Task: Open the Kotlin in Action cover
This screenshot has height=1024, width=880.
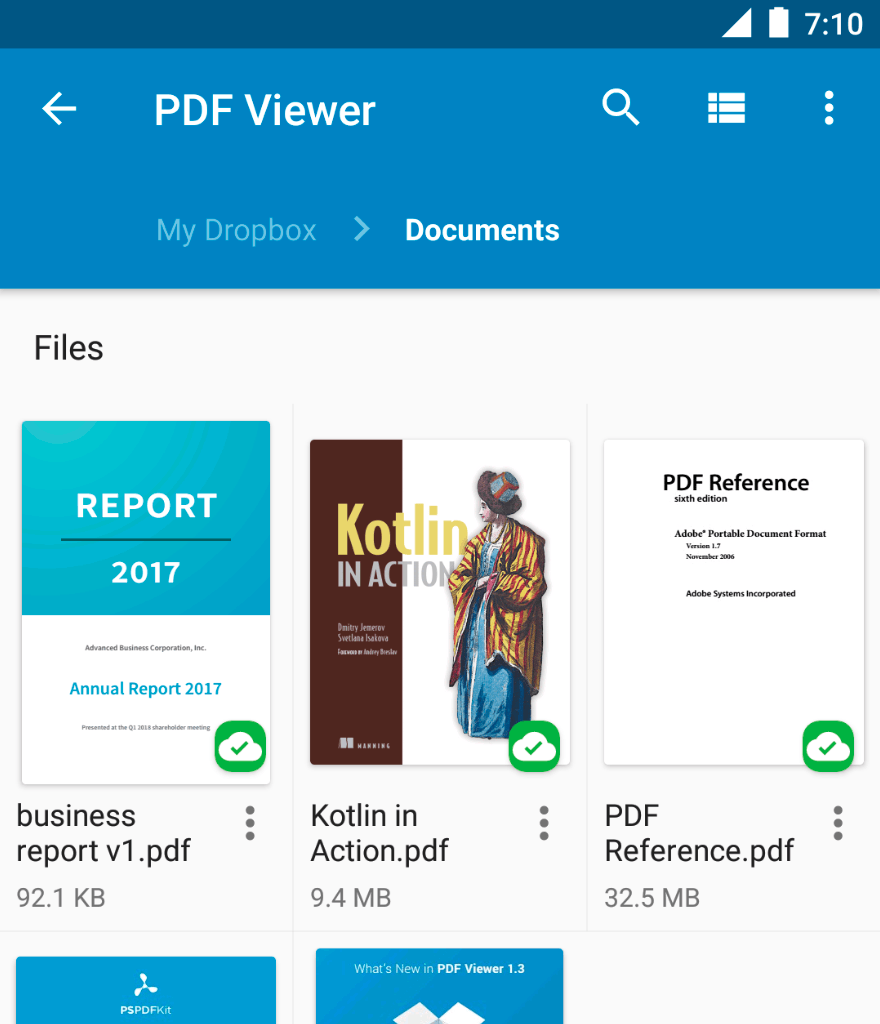Action: (x=440, y=600)
